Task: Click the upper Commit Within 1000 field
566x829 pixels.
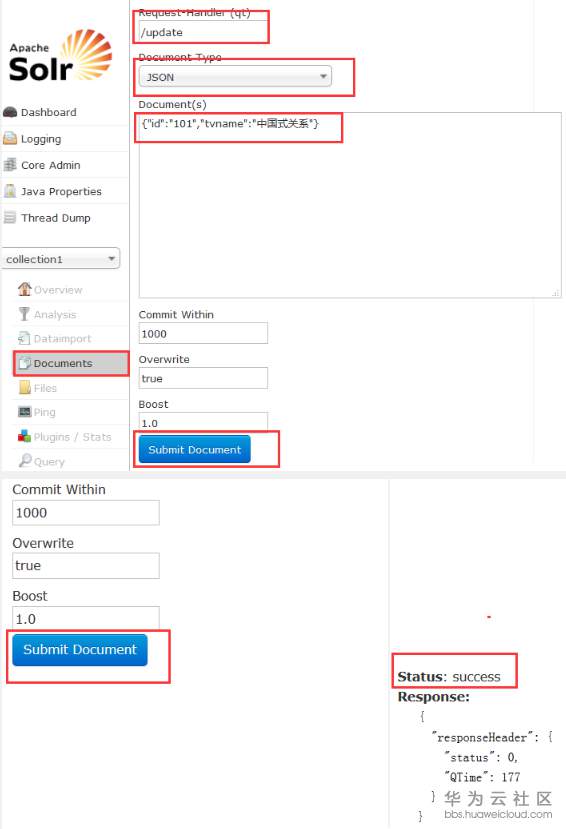Action: tap(203, 333)
